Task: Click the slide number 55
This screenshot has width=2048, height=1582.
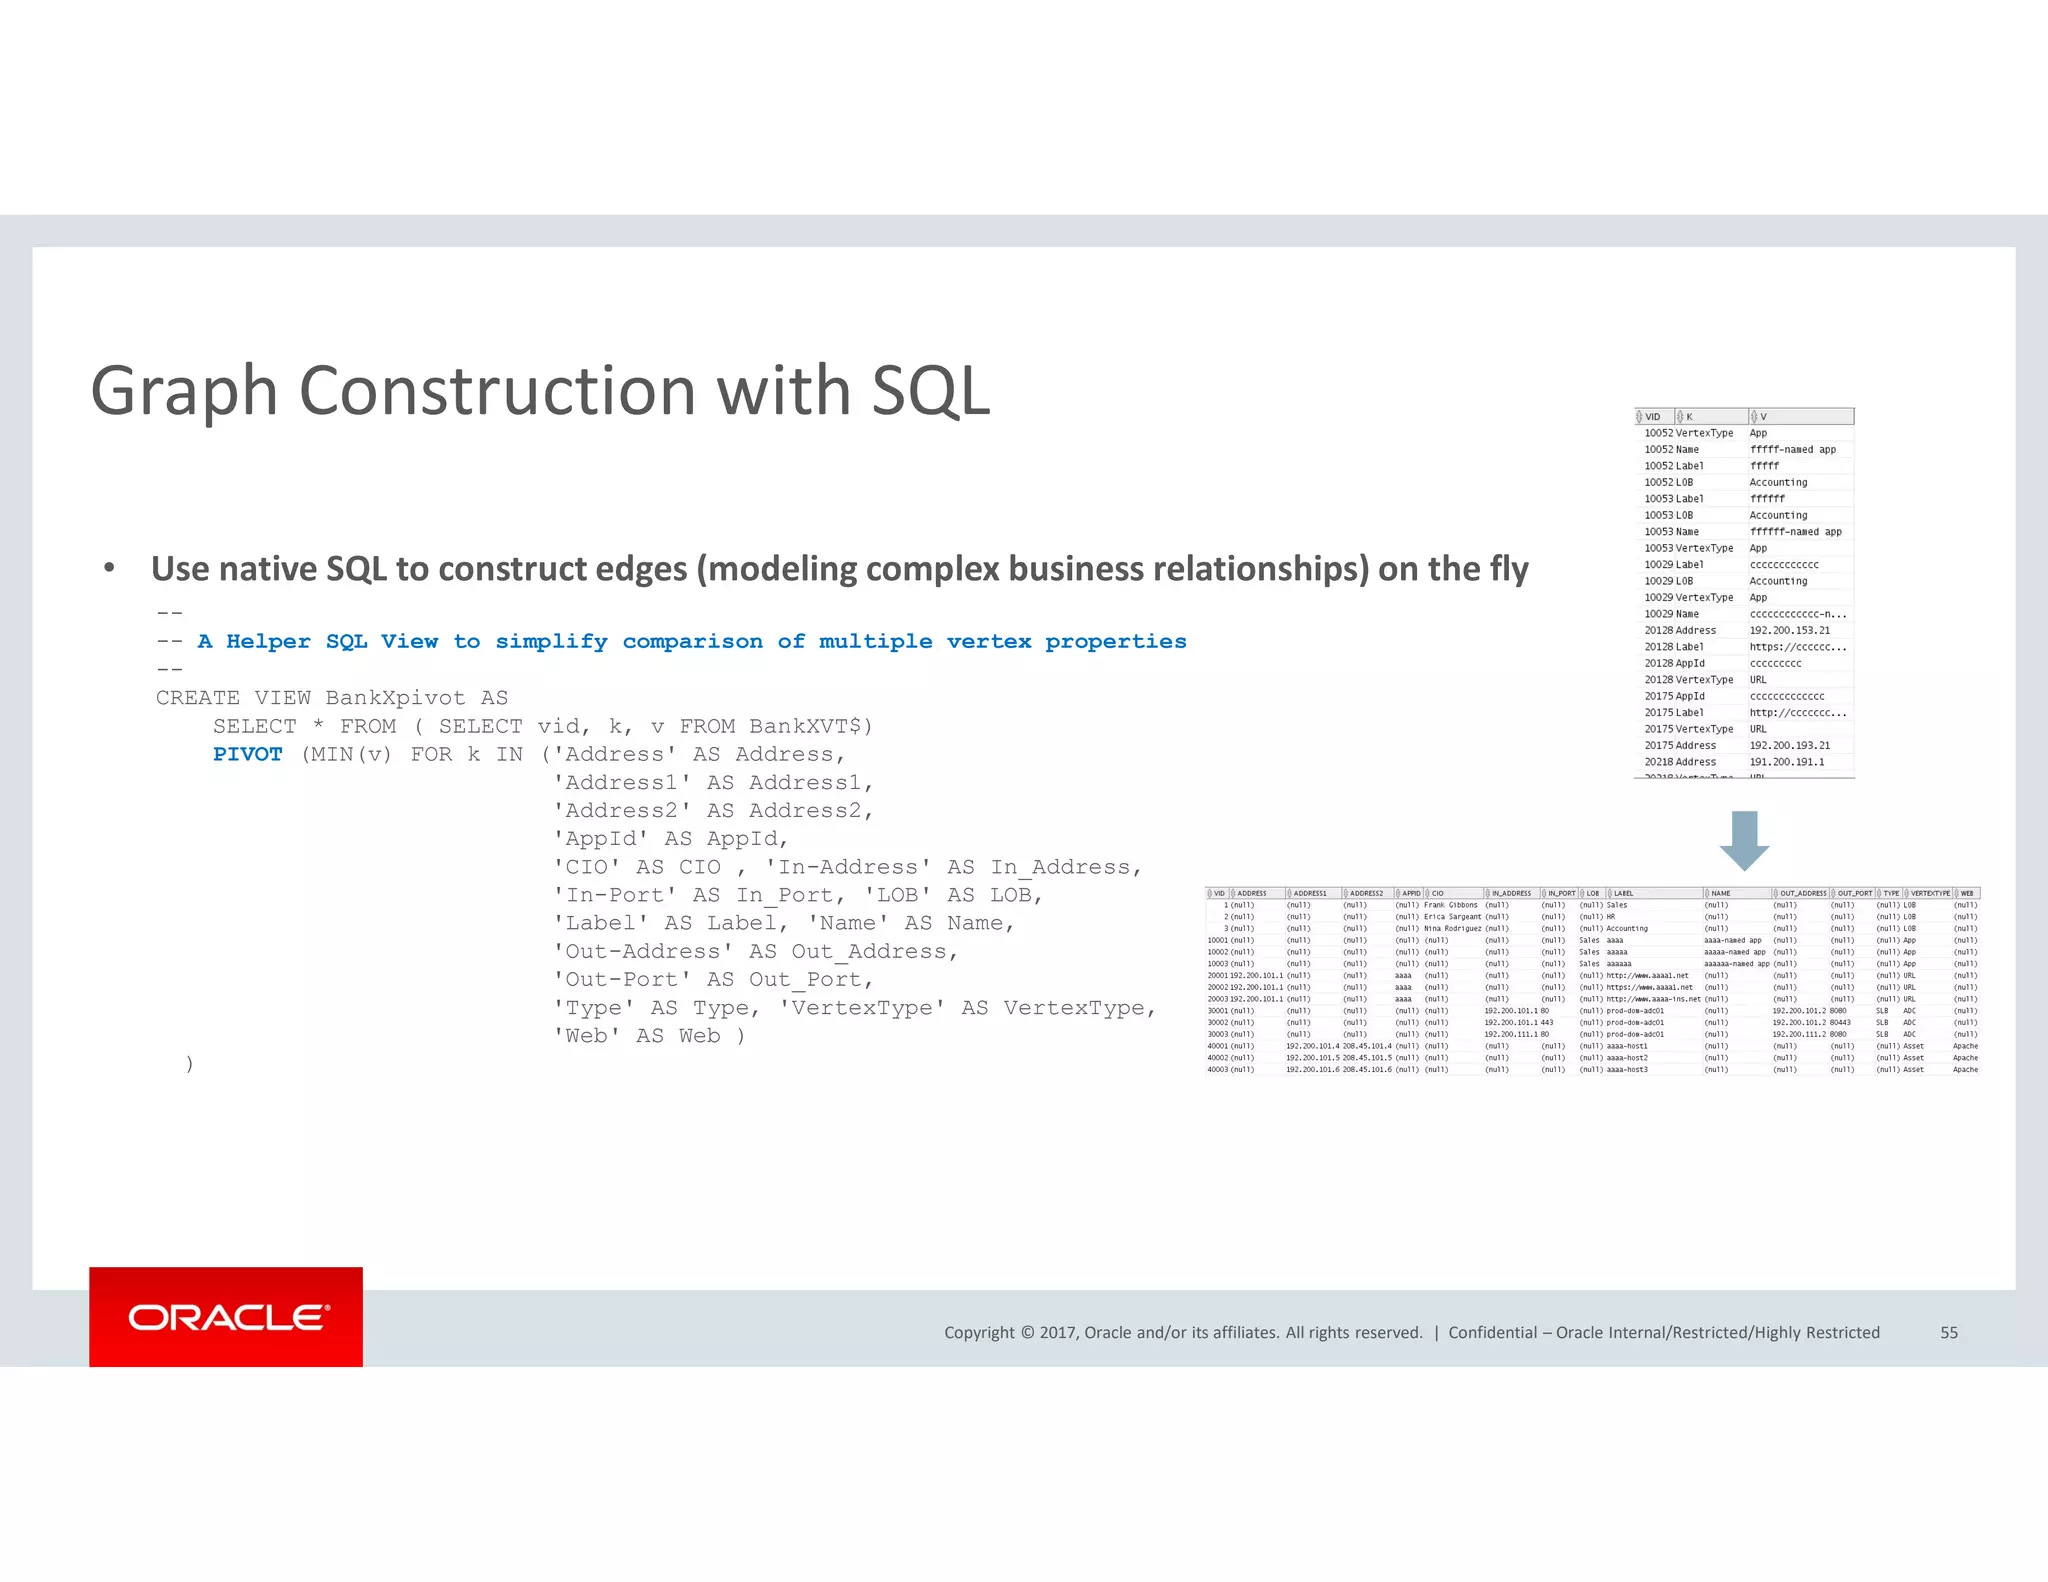Action: 1949,1333
